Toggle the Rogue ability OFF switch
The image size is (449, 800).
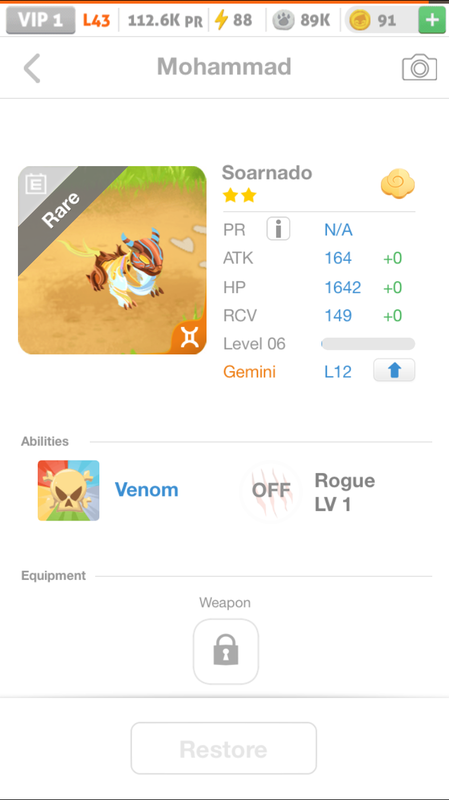coord(271,491)
